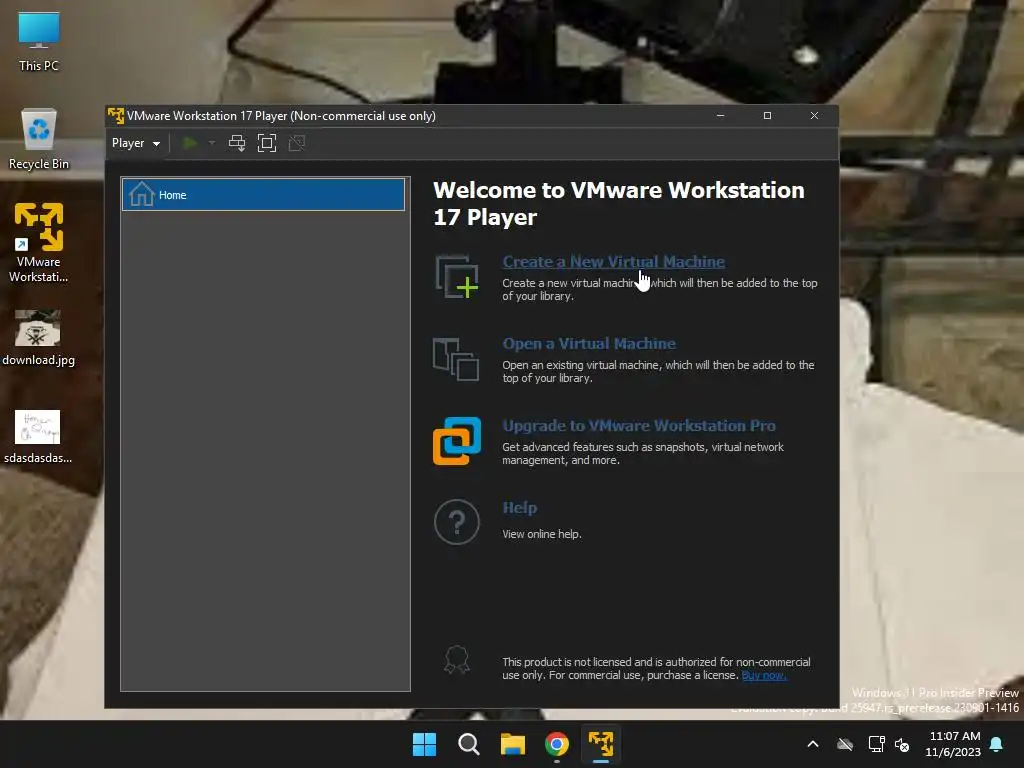Screen dimensions: 1024x768
Task: Click the muted volume tray icon
Action: click(x=902, y=744)
